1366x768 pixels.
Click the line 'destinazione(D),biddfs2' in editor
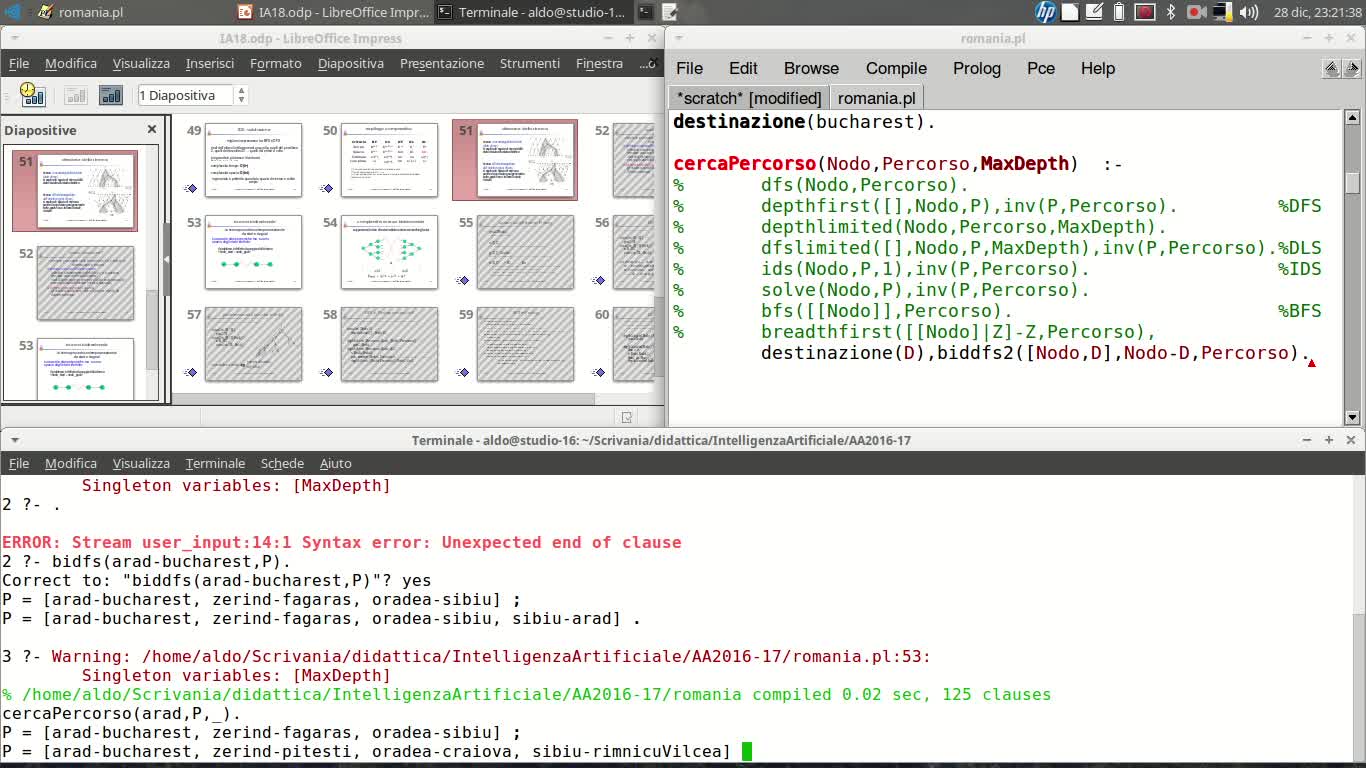(x=1035, y=353)
